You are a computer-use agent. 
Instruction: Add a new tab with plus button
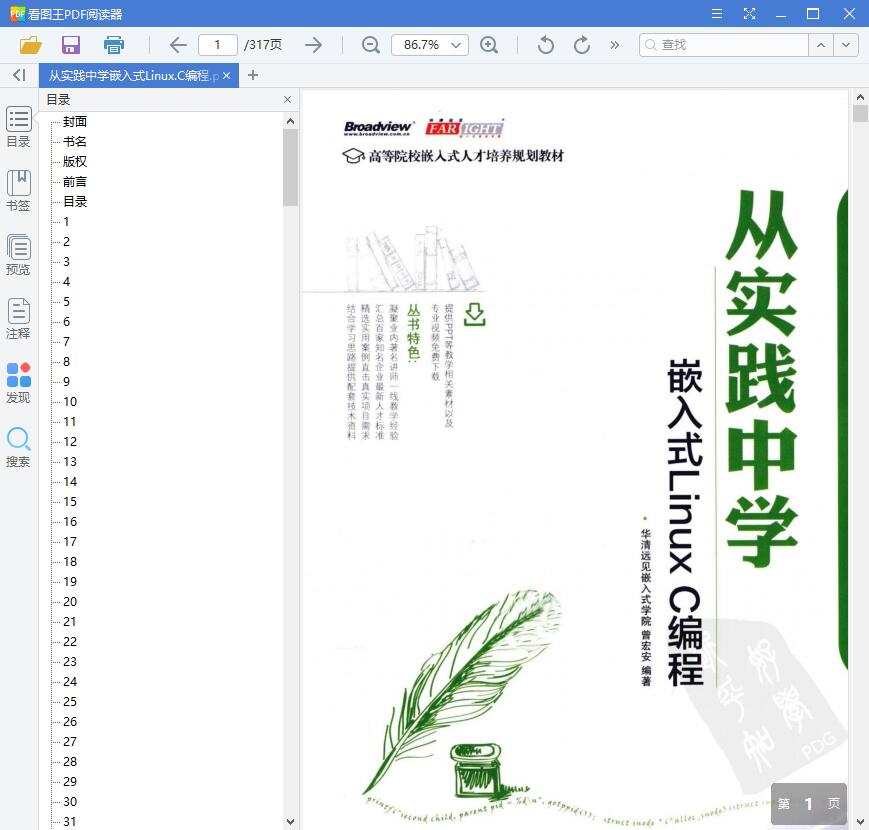click(253, 75)
